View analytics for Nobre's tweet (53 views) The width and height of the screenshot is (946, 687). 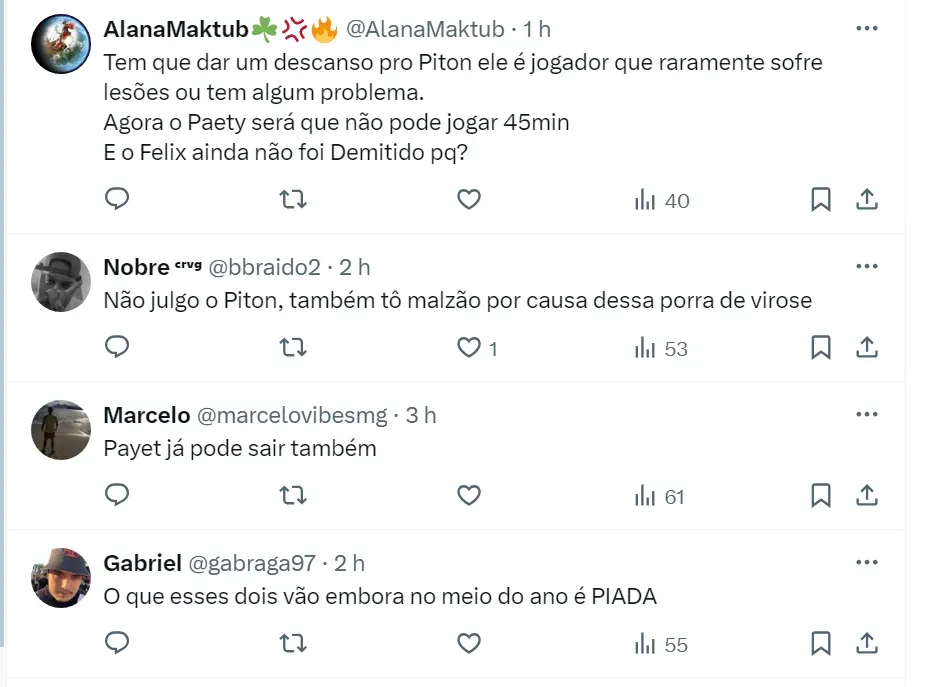pos(661,348)
